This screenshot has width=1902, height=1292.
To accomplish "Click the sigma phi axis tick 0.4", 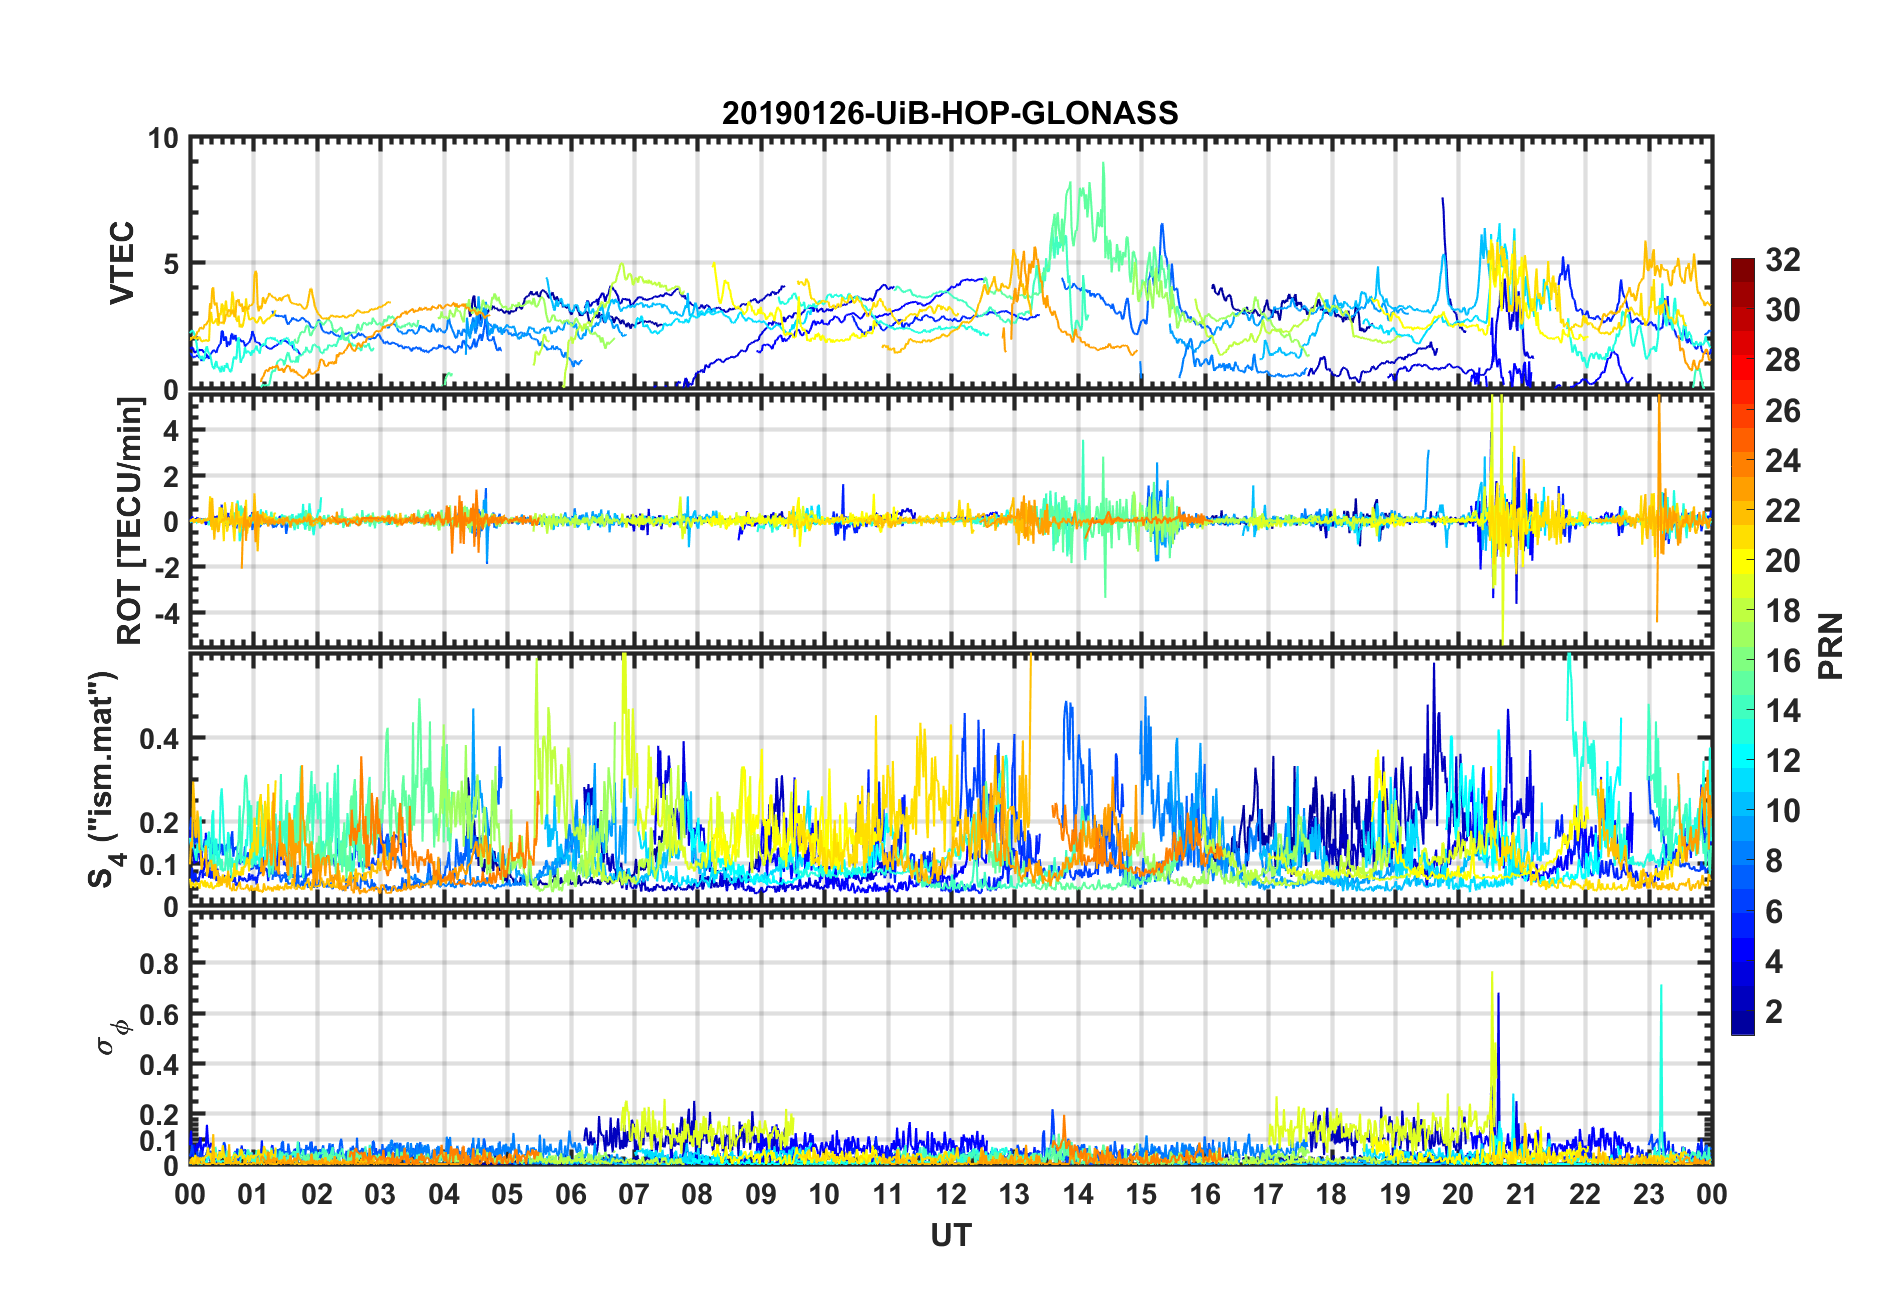I will [x=159, y=1065].
